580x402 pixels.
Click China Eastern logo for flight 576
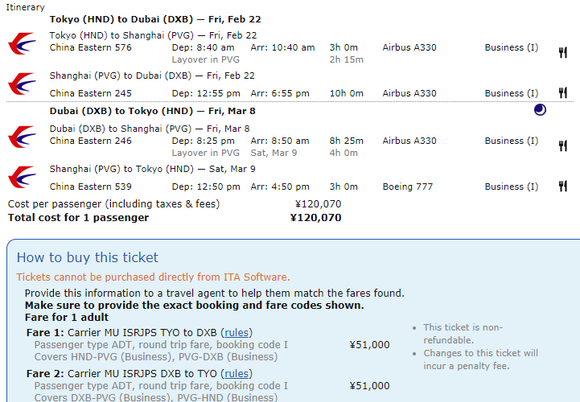click(x=22, y=44)
